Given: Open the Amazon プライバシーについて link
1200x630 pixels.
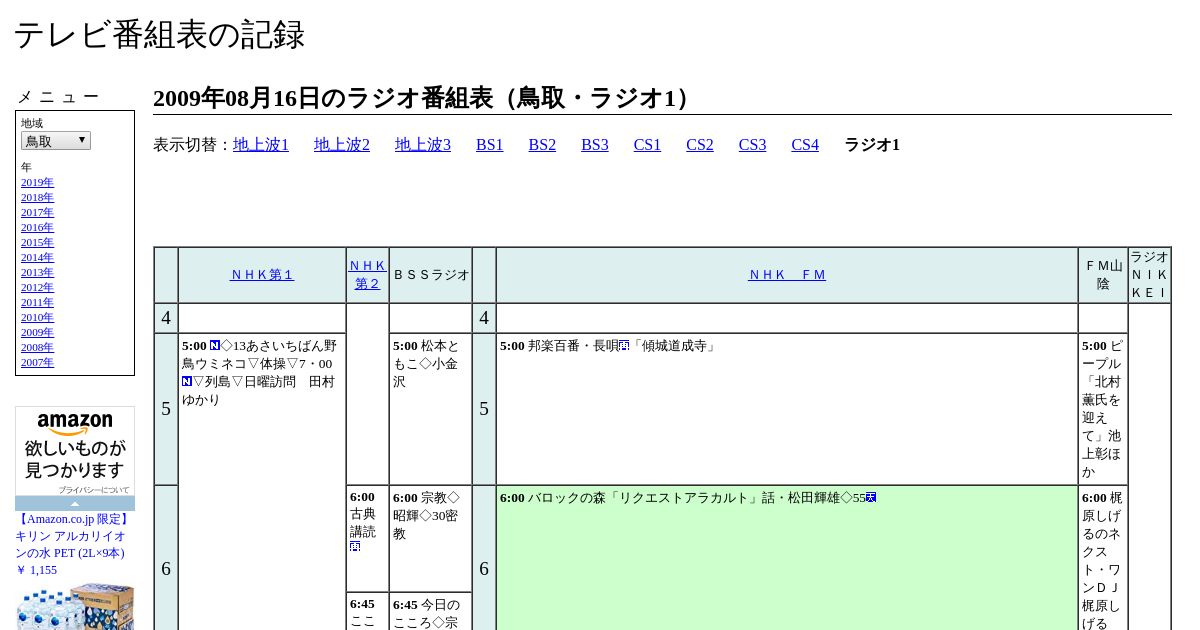Looking at the screenshot, I should click(93, 490).
